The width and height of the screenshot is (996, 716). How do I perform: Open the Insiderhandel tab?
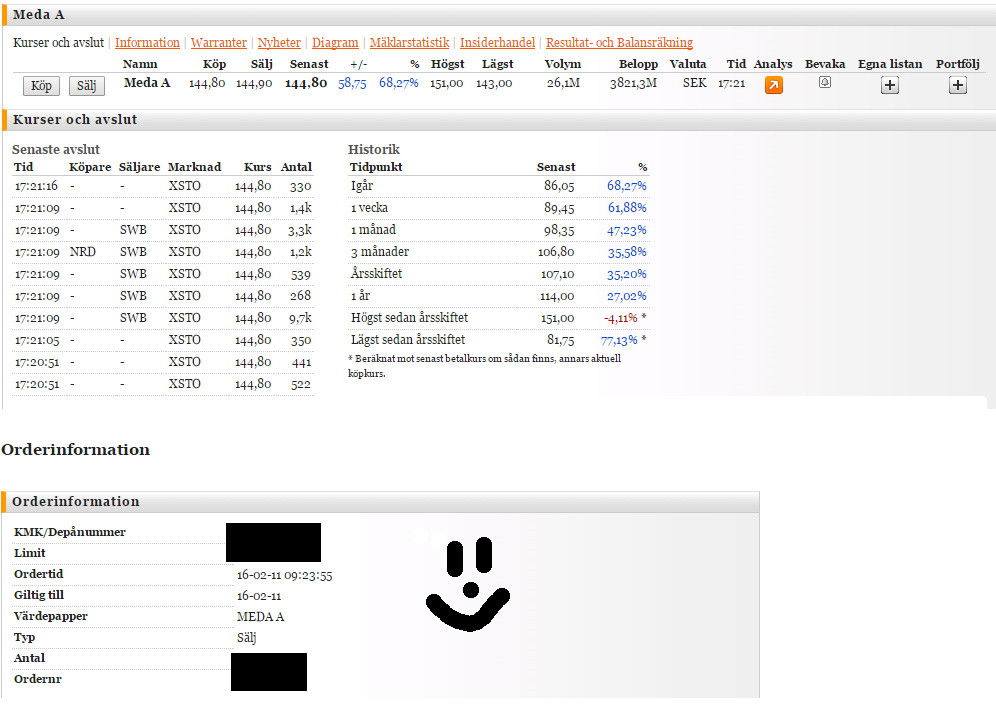coord(497,43)
